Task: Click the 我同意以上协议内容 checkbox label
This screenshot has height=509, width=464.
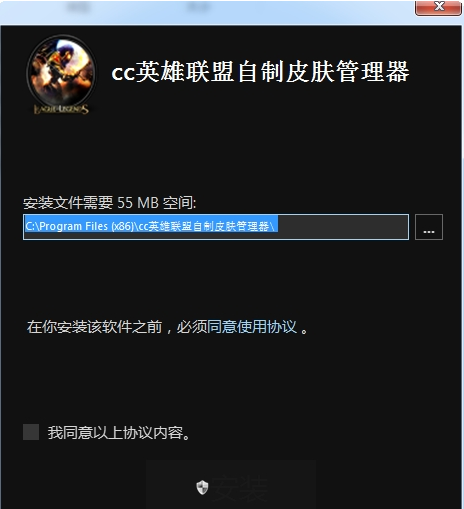Action: coord(119,433)
